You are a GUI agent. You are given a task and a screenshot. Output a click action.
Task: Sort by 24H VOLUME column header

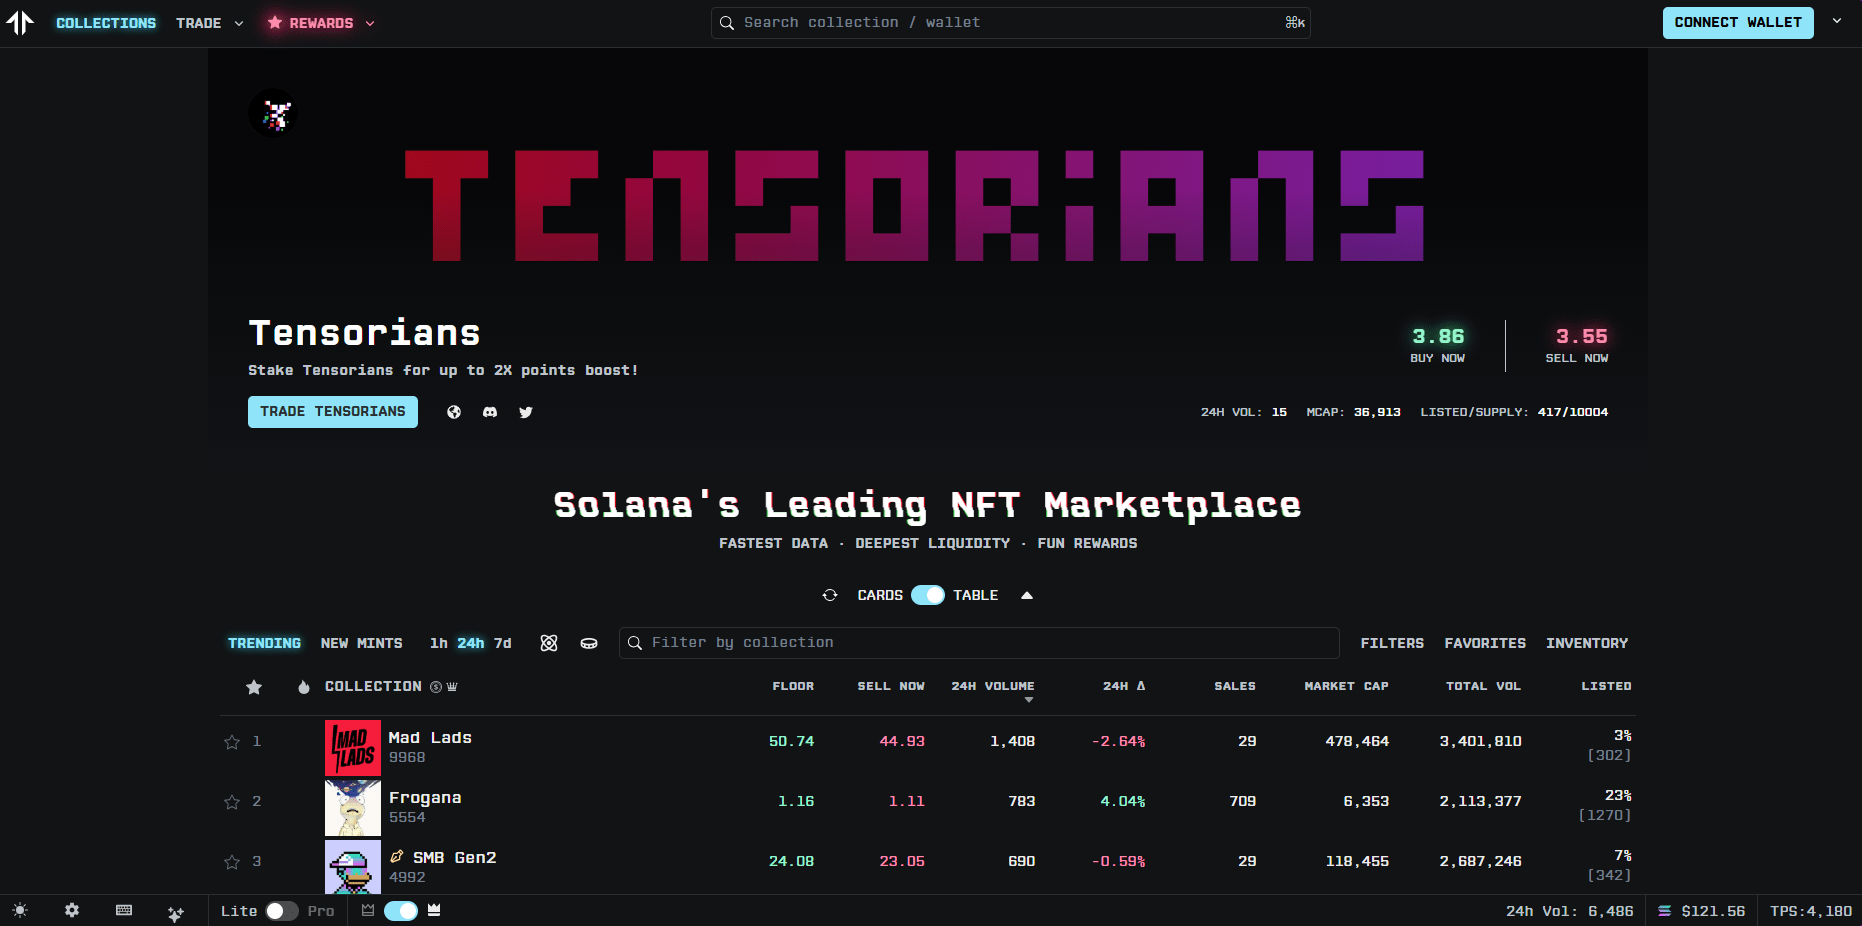(x=993, y=686)
